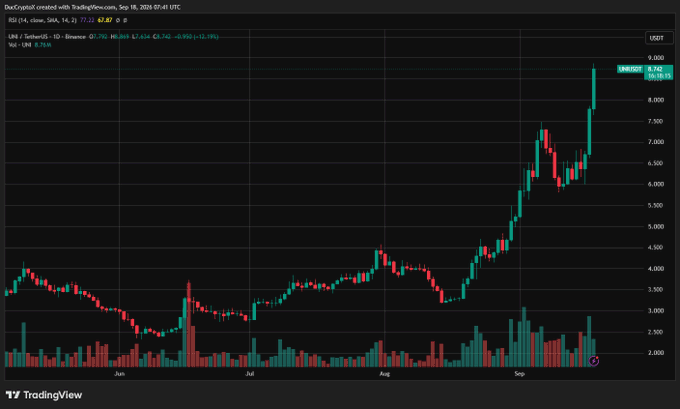680x409 pixels.
Task: Click the 6.500 price axis label
Action: pos(656,164)
